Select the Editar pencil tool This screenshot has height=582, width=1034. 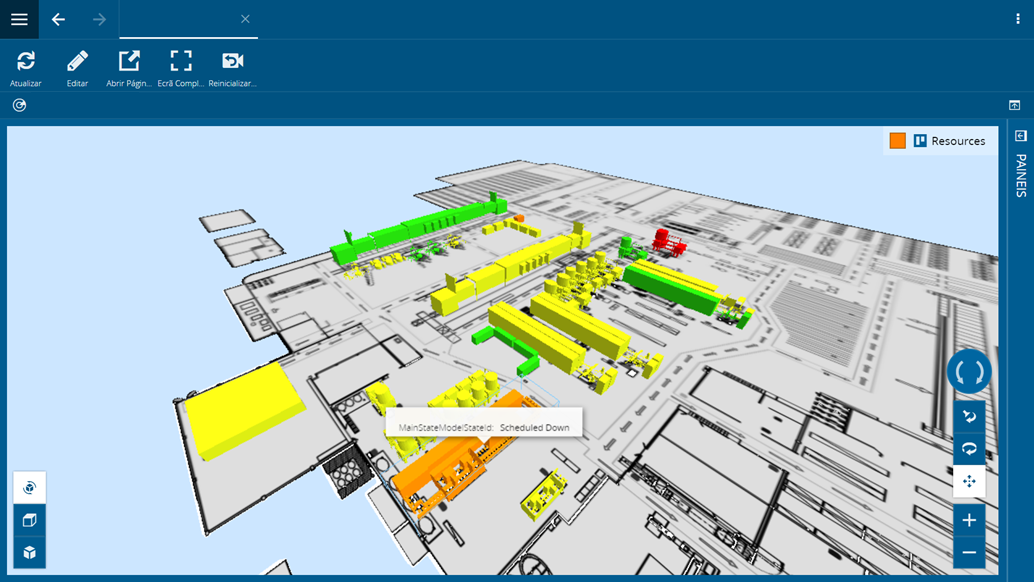[x=77, y=68]
